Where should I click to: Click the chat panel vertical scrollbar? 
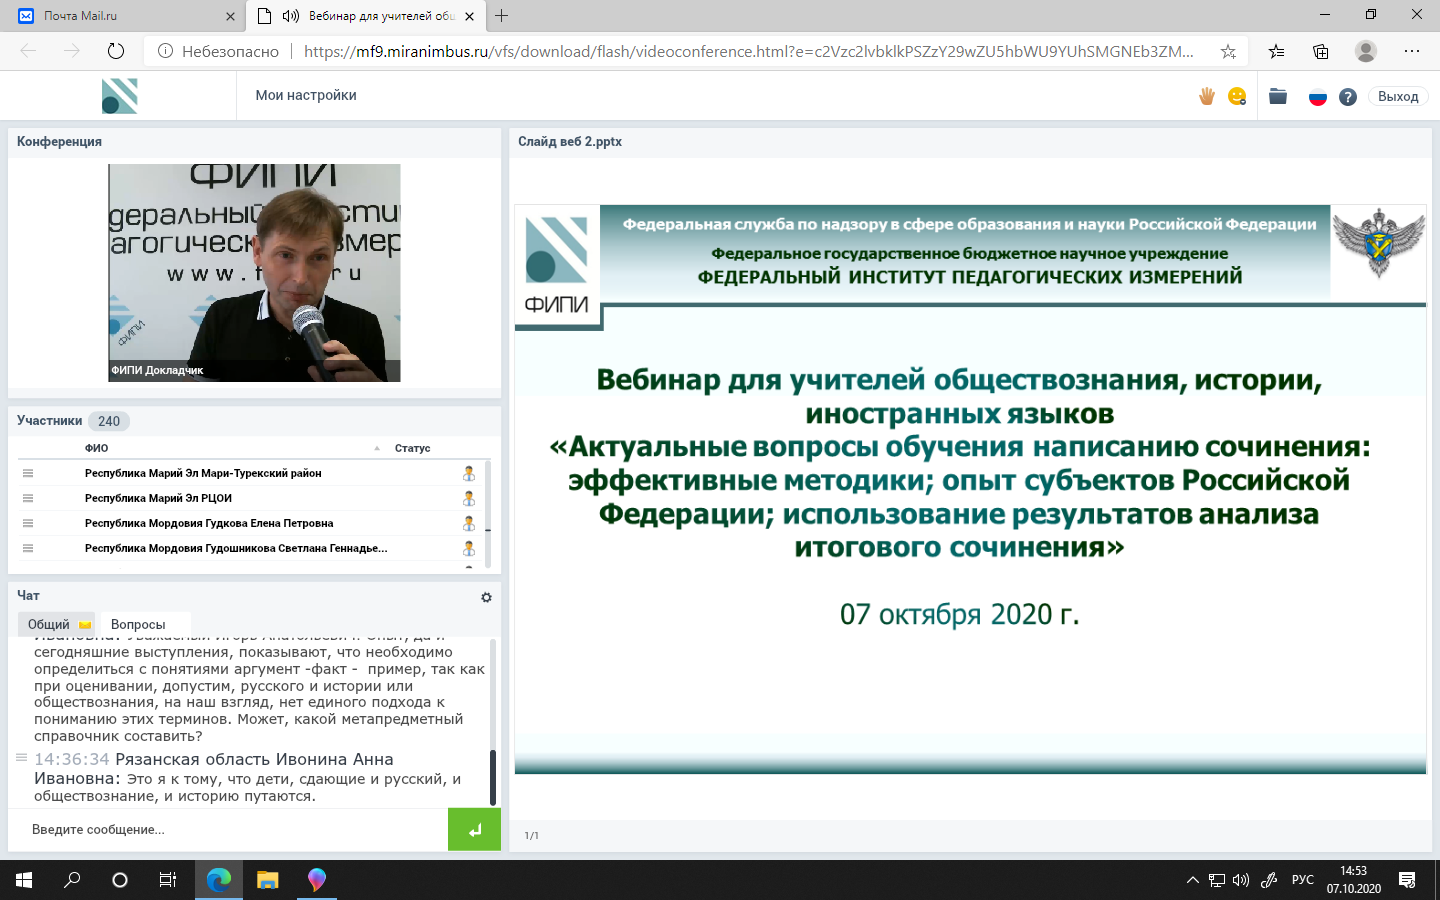pos(492,776)
